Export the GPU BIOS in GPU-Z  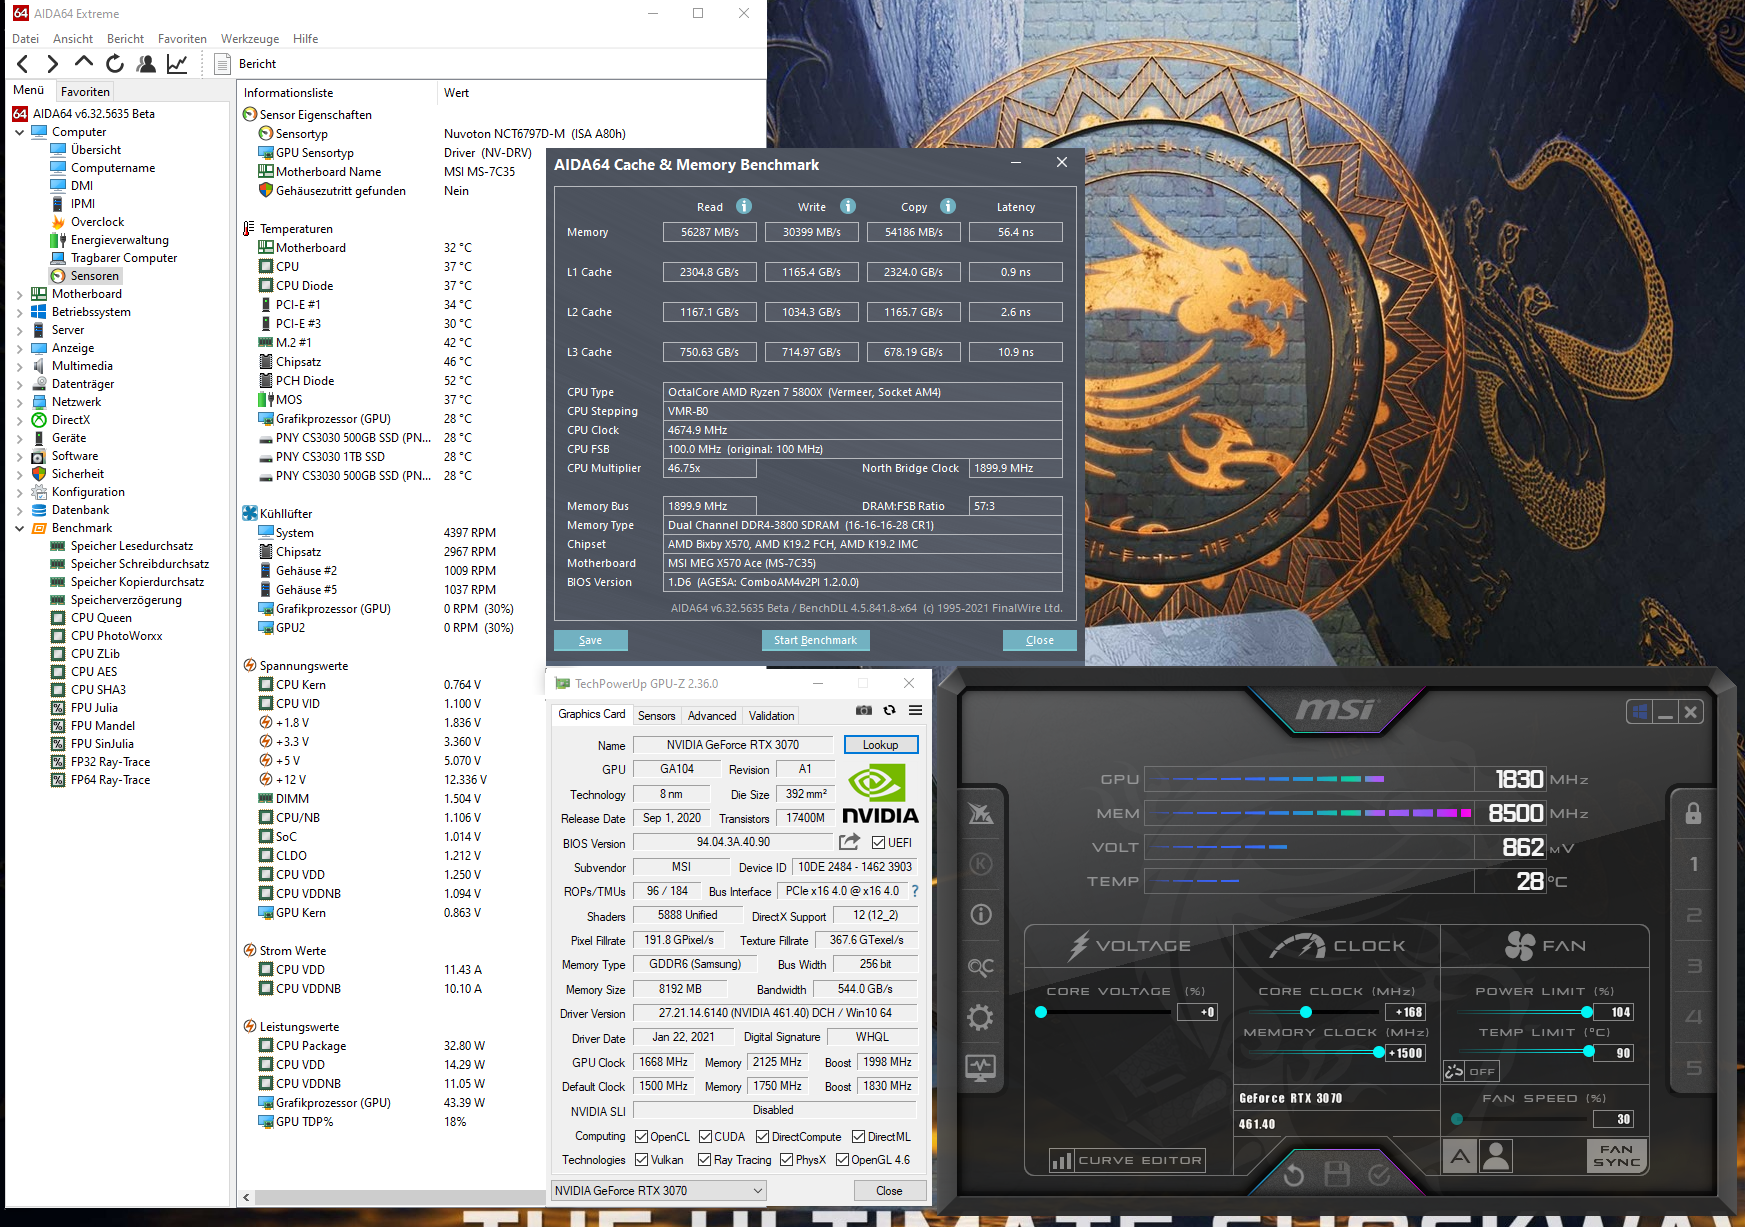(850, 842)
